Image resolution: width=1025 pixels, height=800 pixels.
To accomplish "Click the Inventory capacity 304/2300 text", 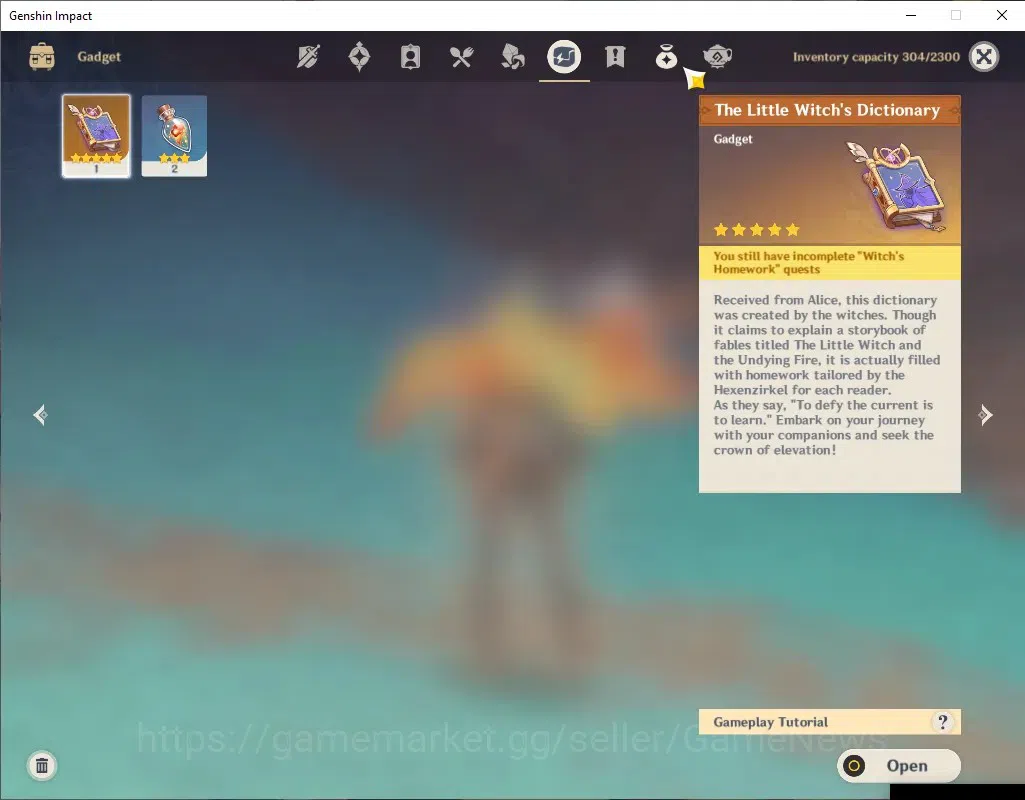I will pos(876,57).
